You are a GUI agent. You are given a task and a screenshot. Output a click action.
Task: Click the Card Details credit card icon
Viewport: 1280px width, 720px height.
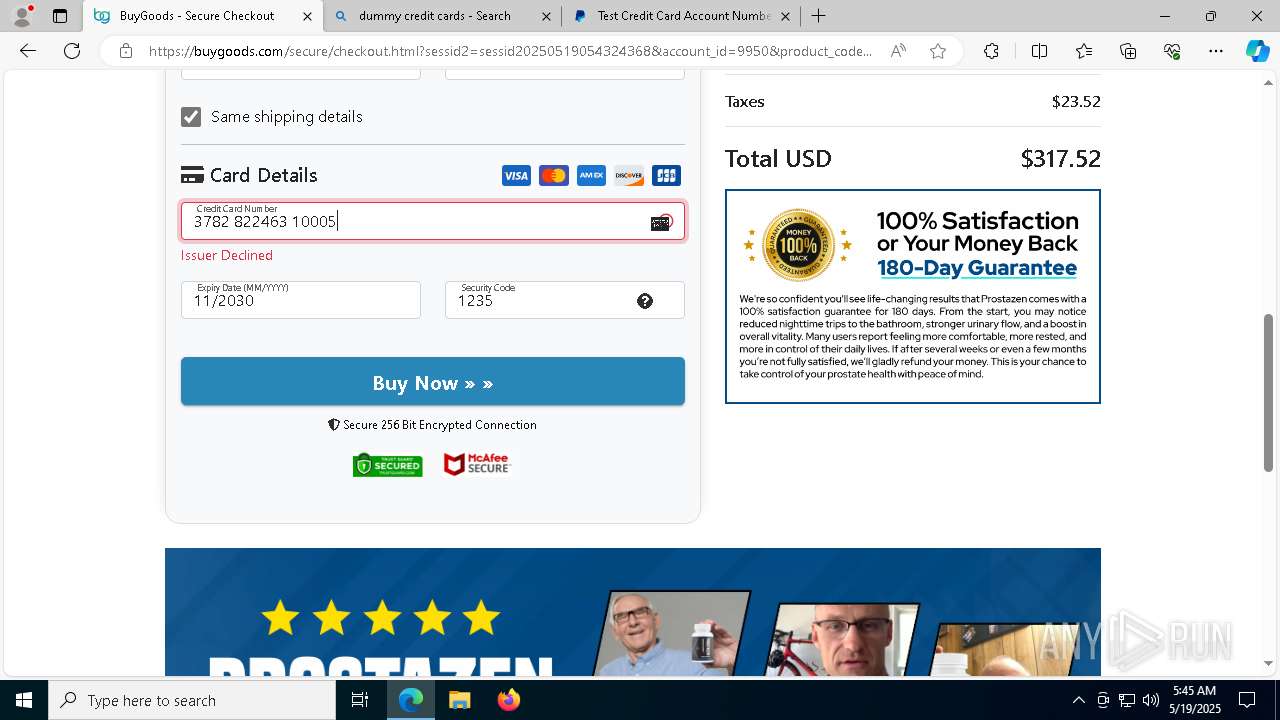(x=192, y=175)
